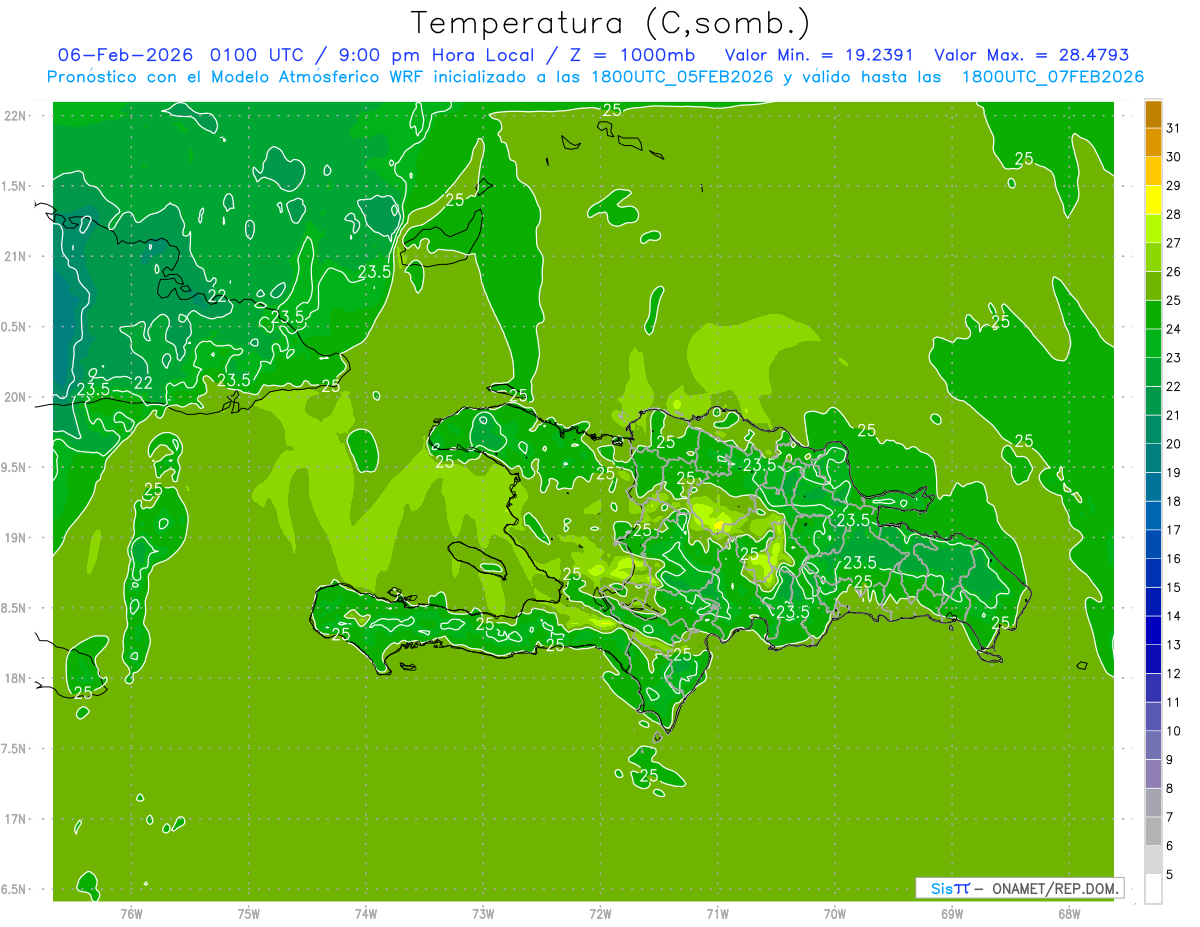
Task: Click the "71W" longitude axis label
Action: pos(717,913)
